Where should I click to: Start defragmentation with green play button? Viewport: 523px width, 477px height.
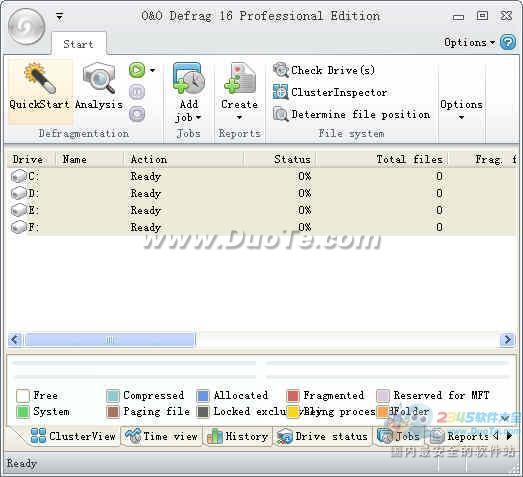(137, 70)
